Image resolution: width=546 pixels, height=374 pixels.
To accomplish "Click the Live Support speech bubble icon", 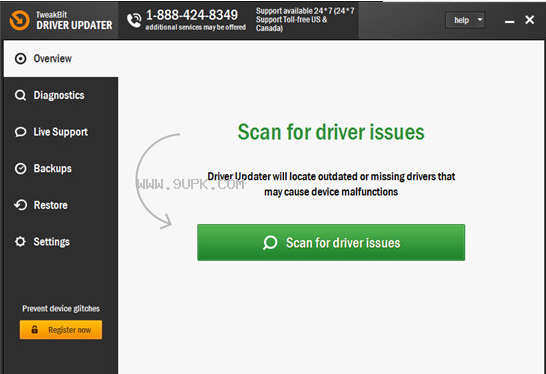I will point(21,132).
